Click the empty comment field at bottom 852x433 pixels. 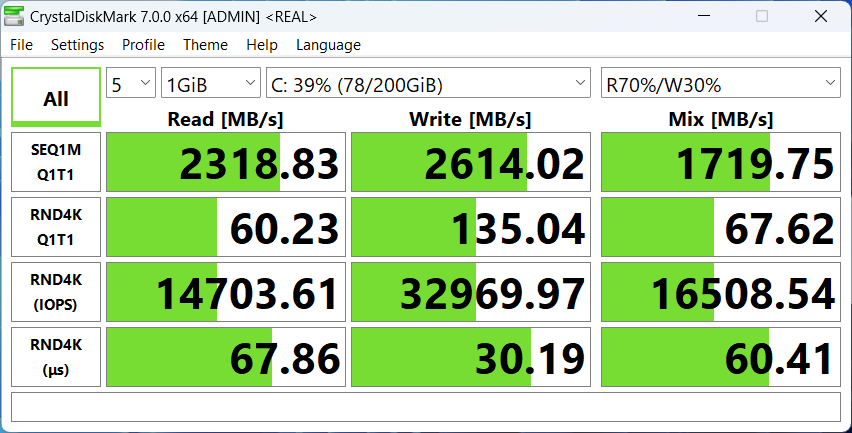(x=425, y=407)
